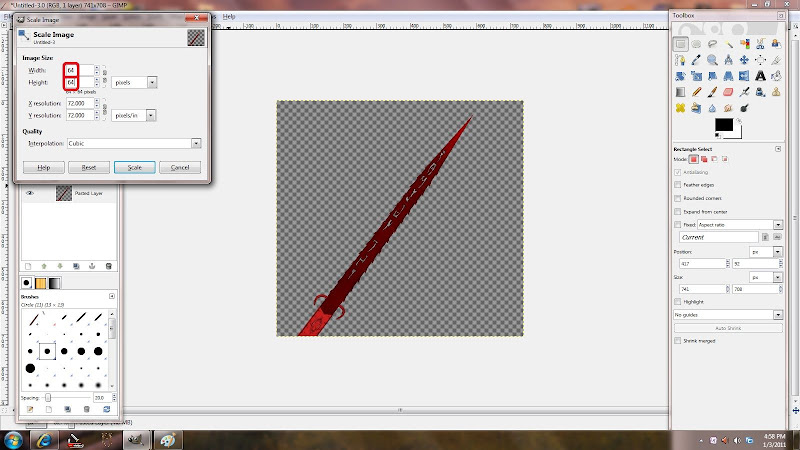Screen dimensions: 800x450
Task: Switch to the Patterns tab
Action: pos(40,283)
